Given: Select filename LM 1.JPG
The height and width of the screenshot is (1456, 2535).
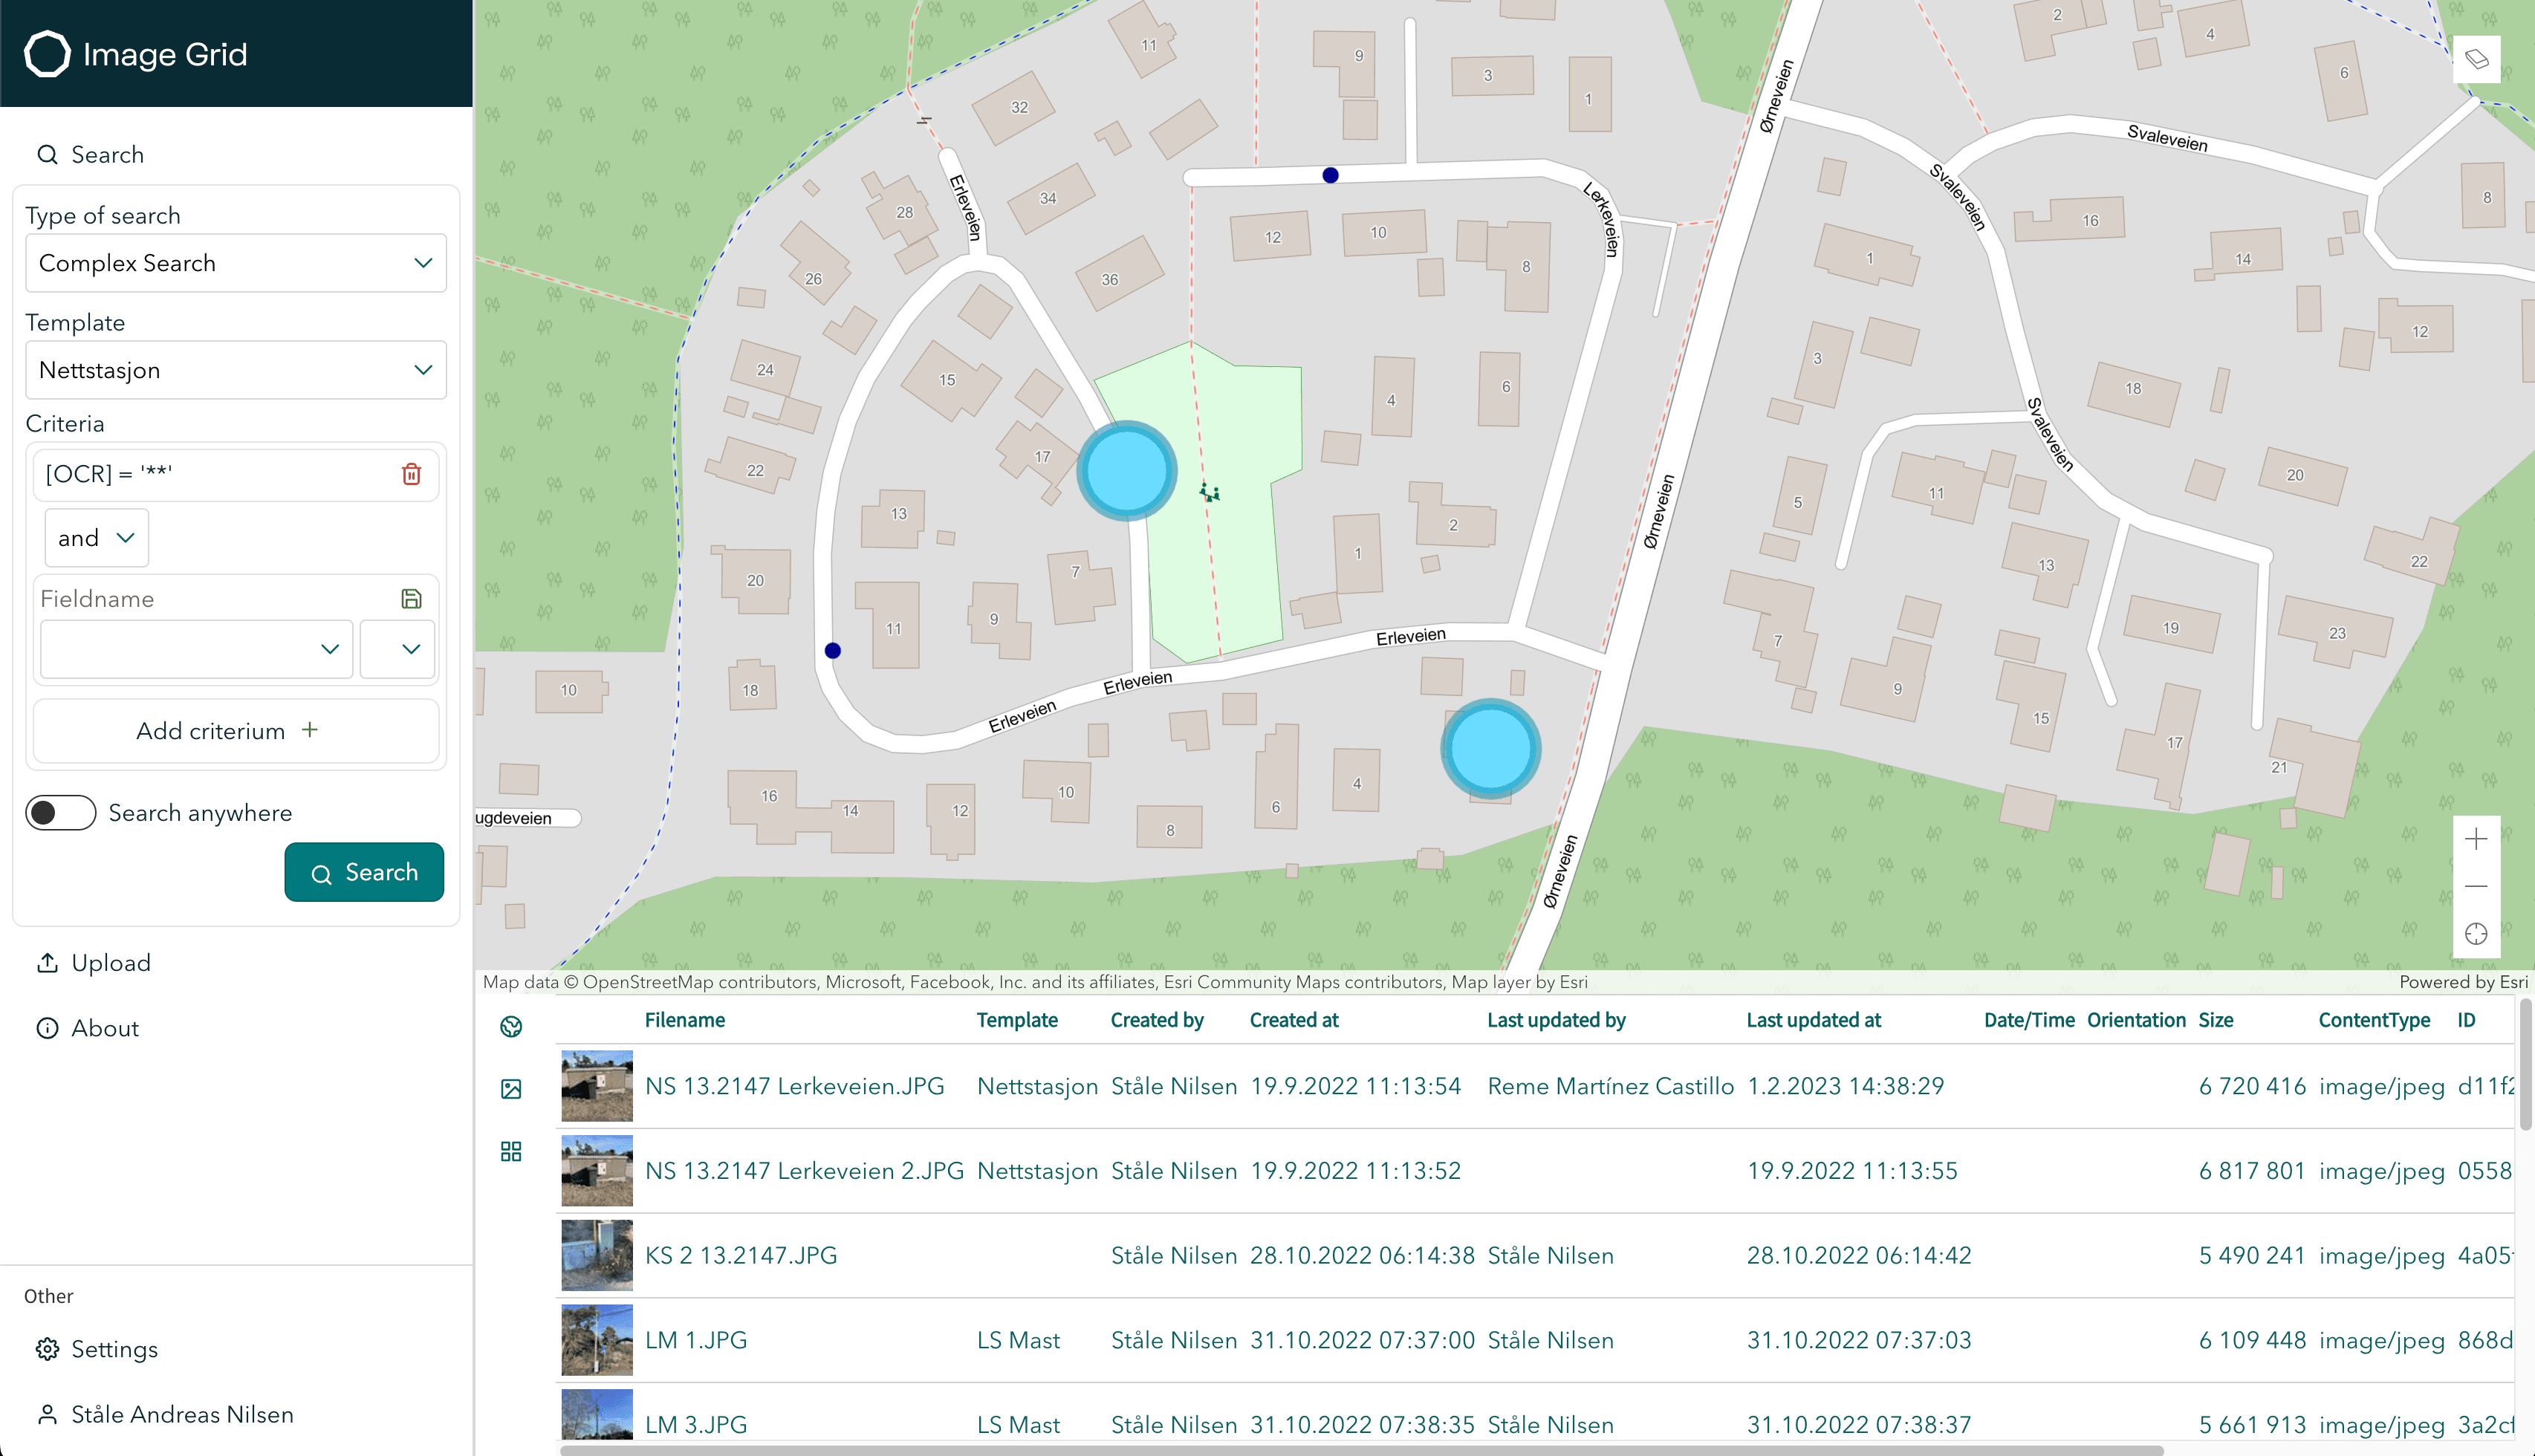Looking at the screenshot, I should pyautogui.click(x=696, y=1341).
